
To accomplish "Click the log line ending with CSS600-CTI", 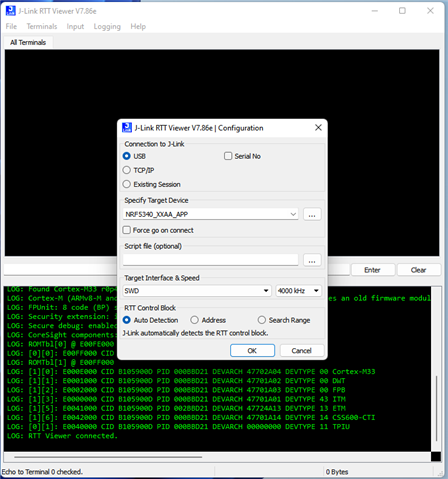I will coord(191,417).
